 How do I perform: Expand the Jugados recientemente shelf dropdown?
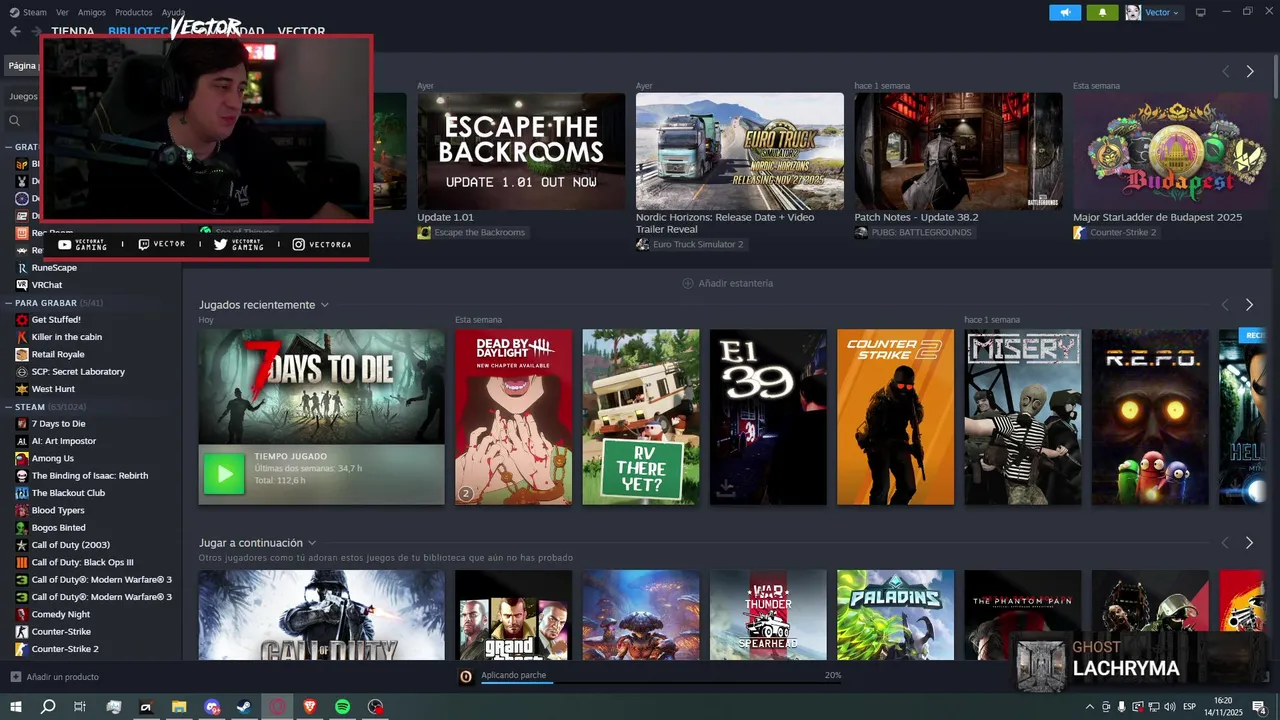point(324,305)
